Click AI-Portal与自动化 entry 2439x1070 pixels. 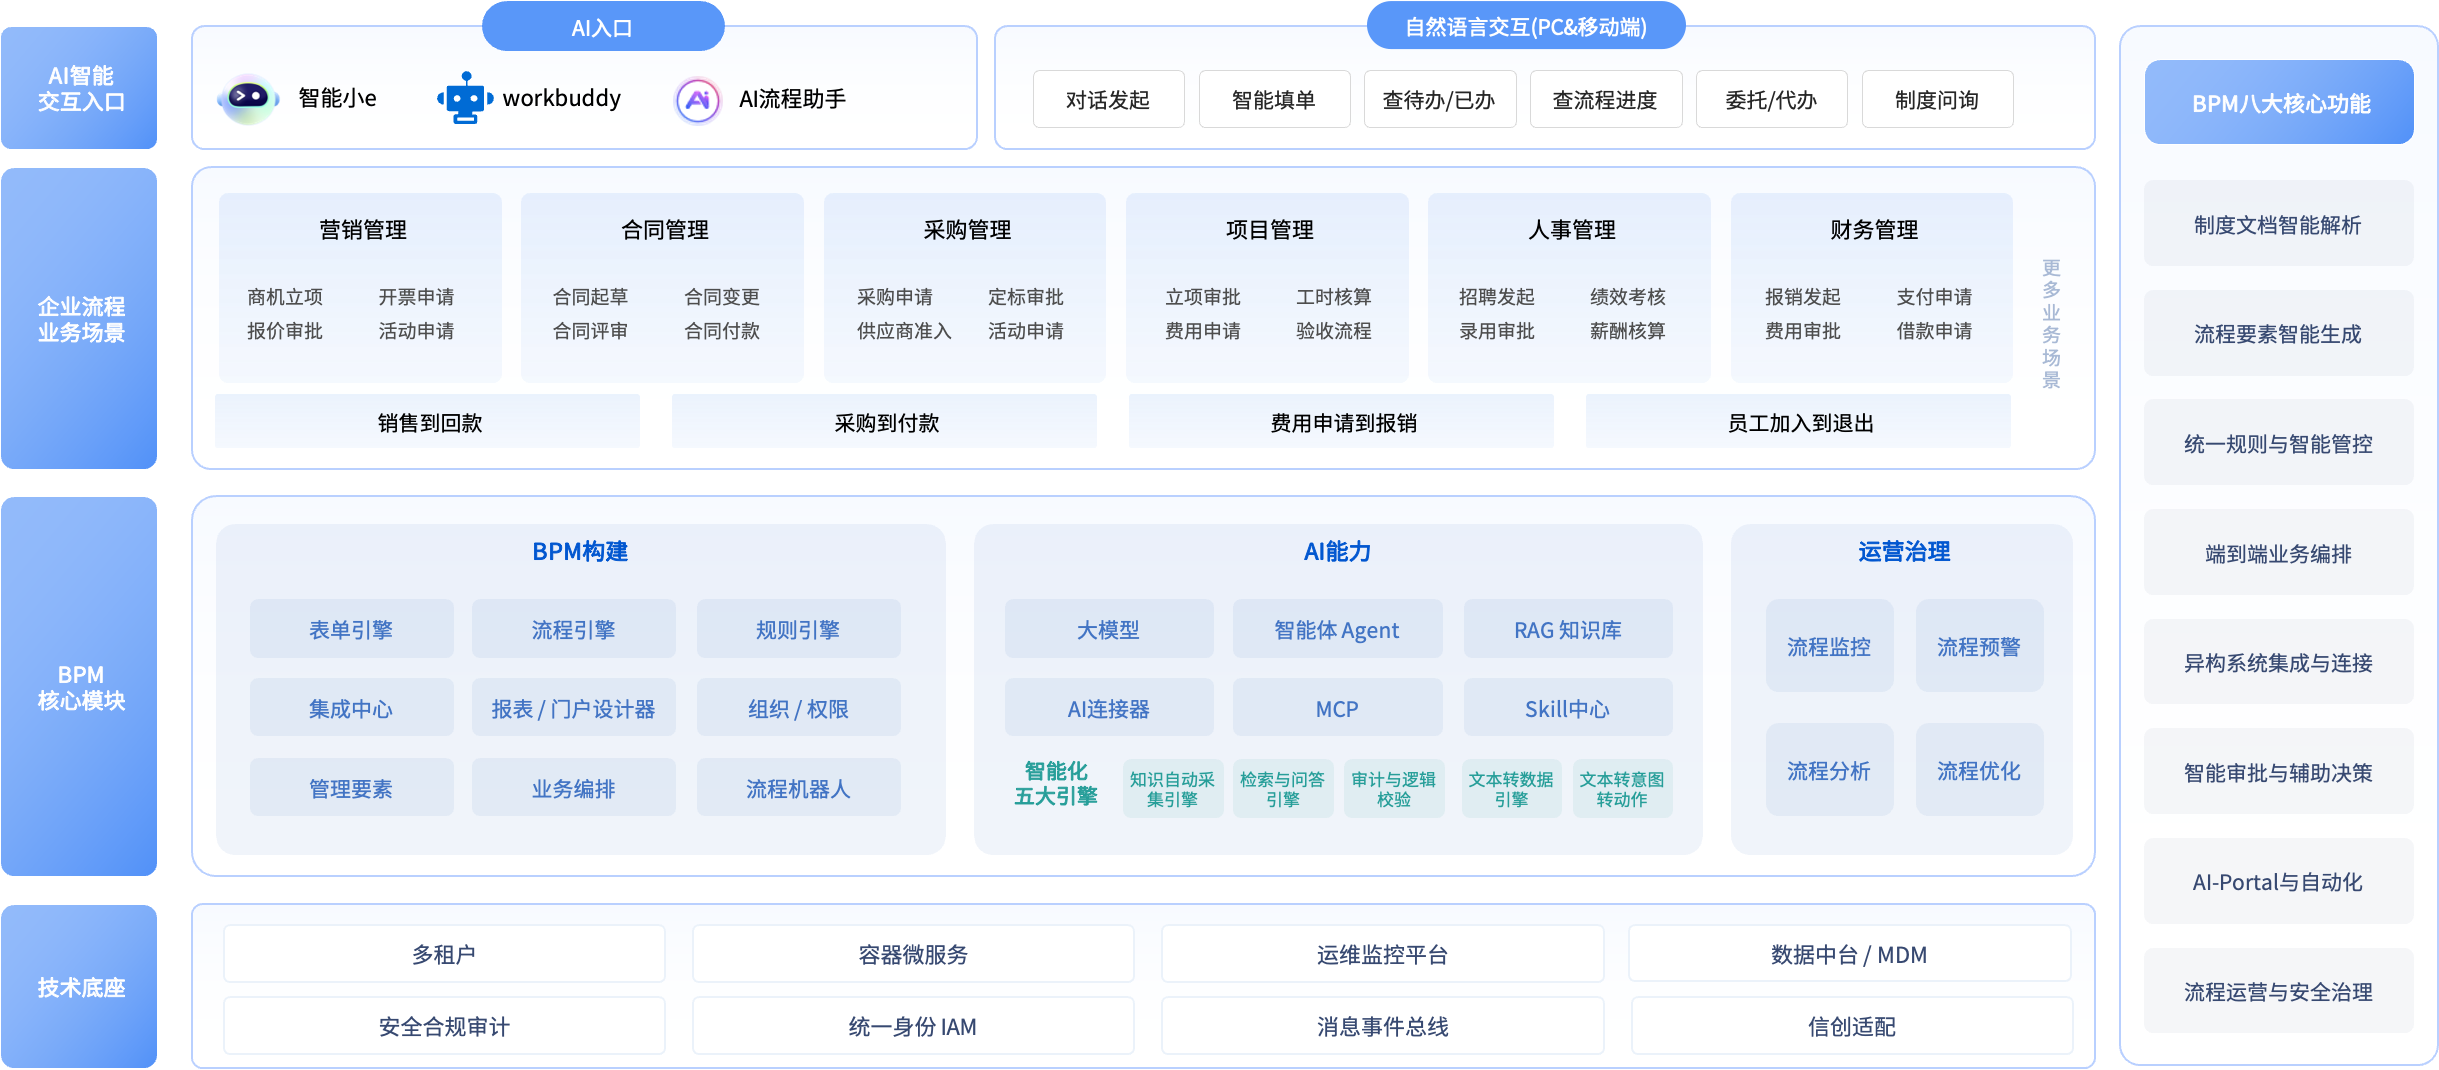pos(2279,881)
